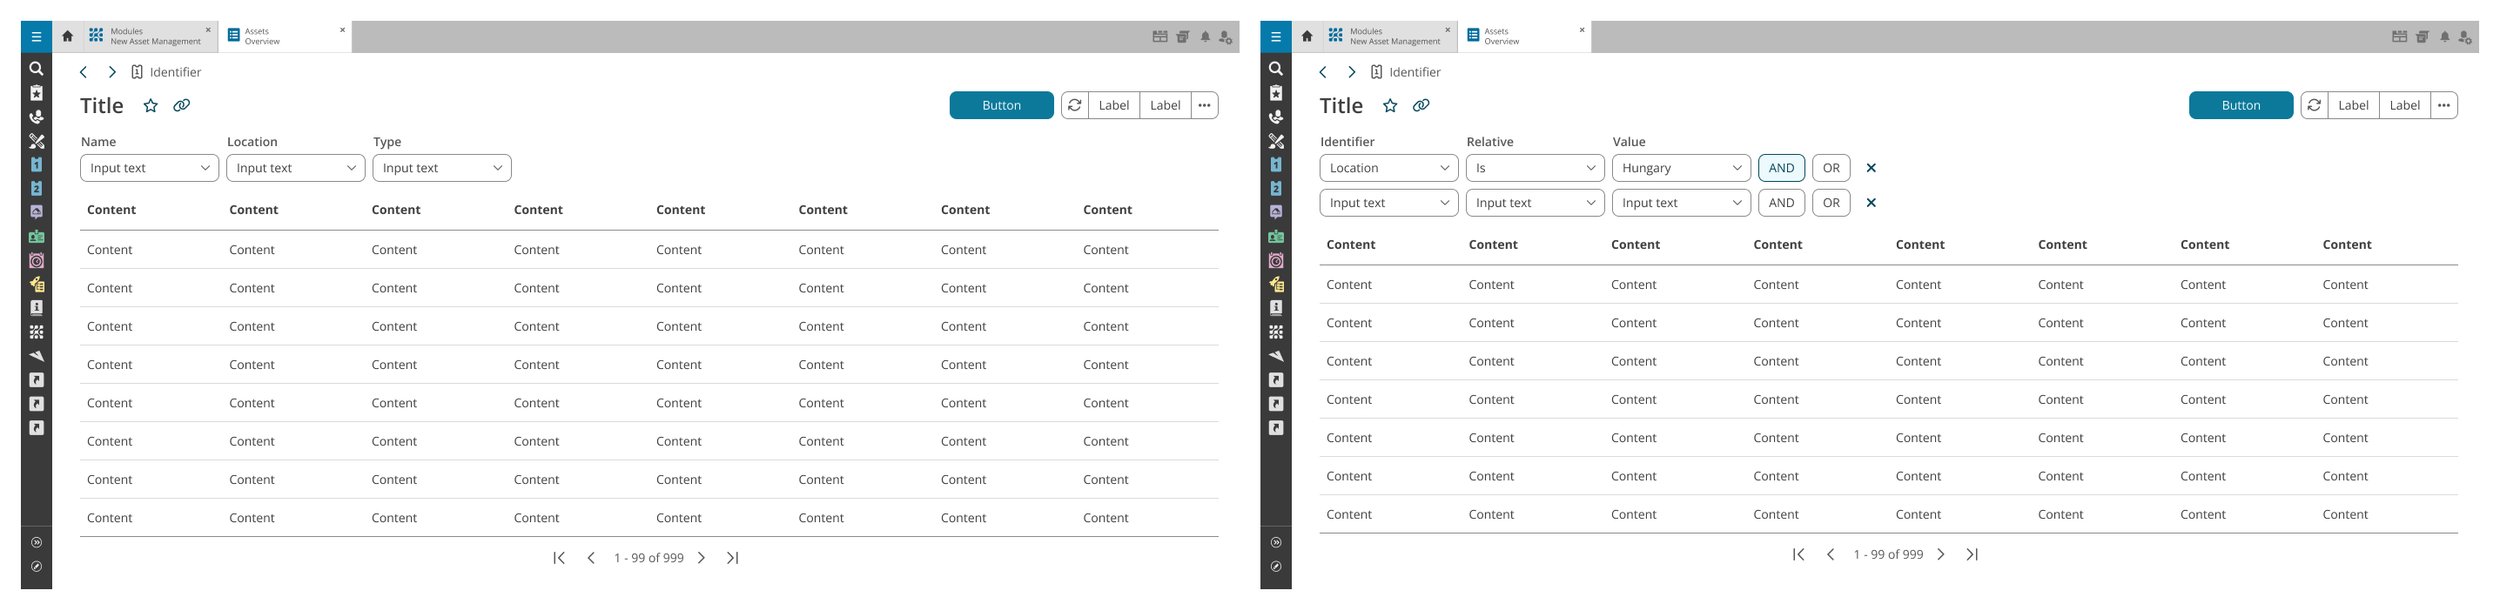Screen dimensions: 2500x610
Task: Open the pink target sidebar icon in the left mockup
Action: click(36, 261)
